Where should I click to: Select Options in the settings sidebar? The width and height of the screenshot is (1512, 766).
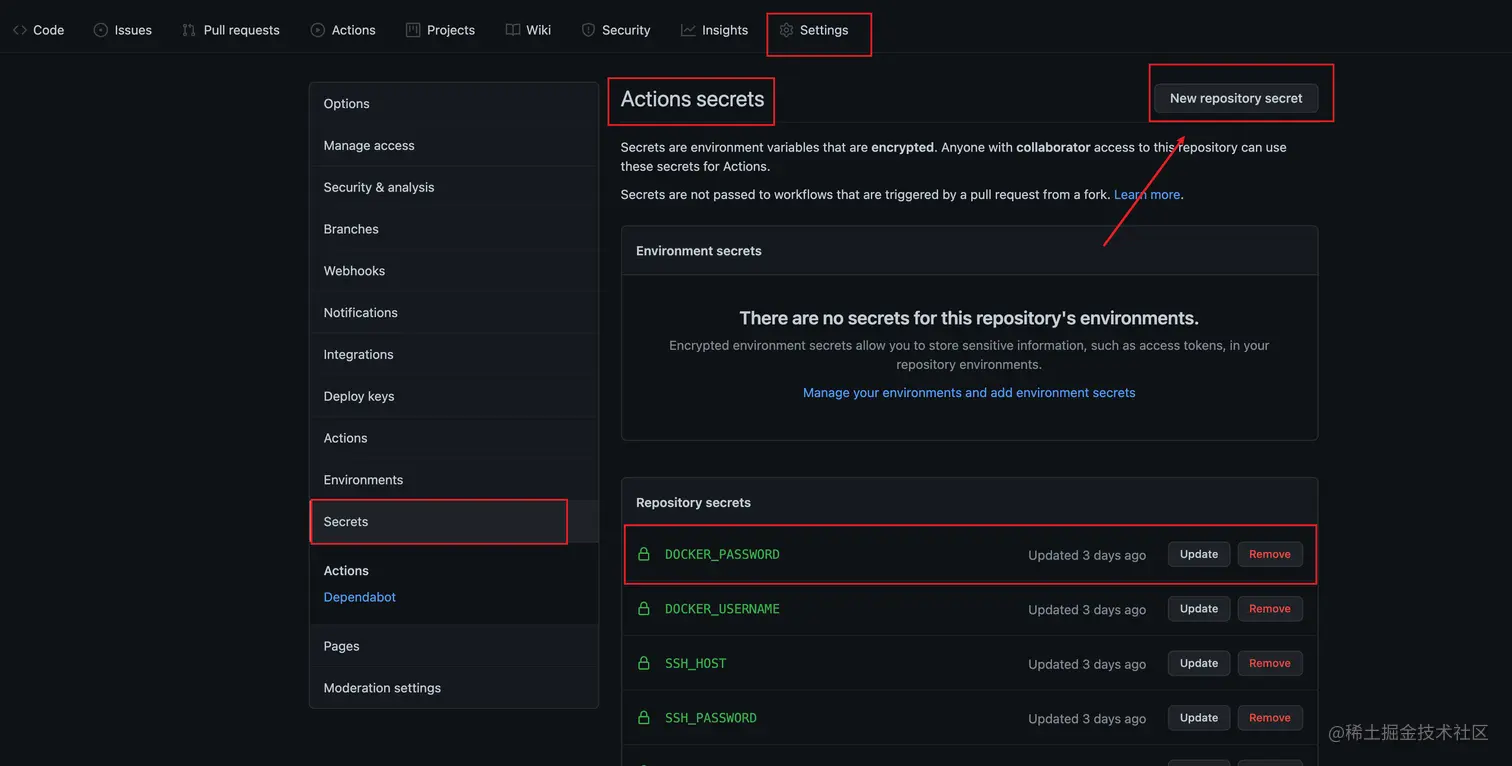pos(454,104)
